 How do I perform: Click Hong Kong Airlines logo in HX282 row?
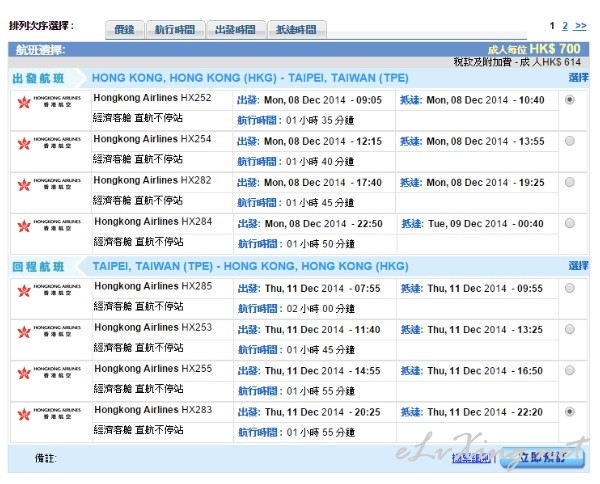[49, 184]
